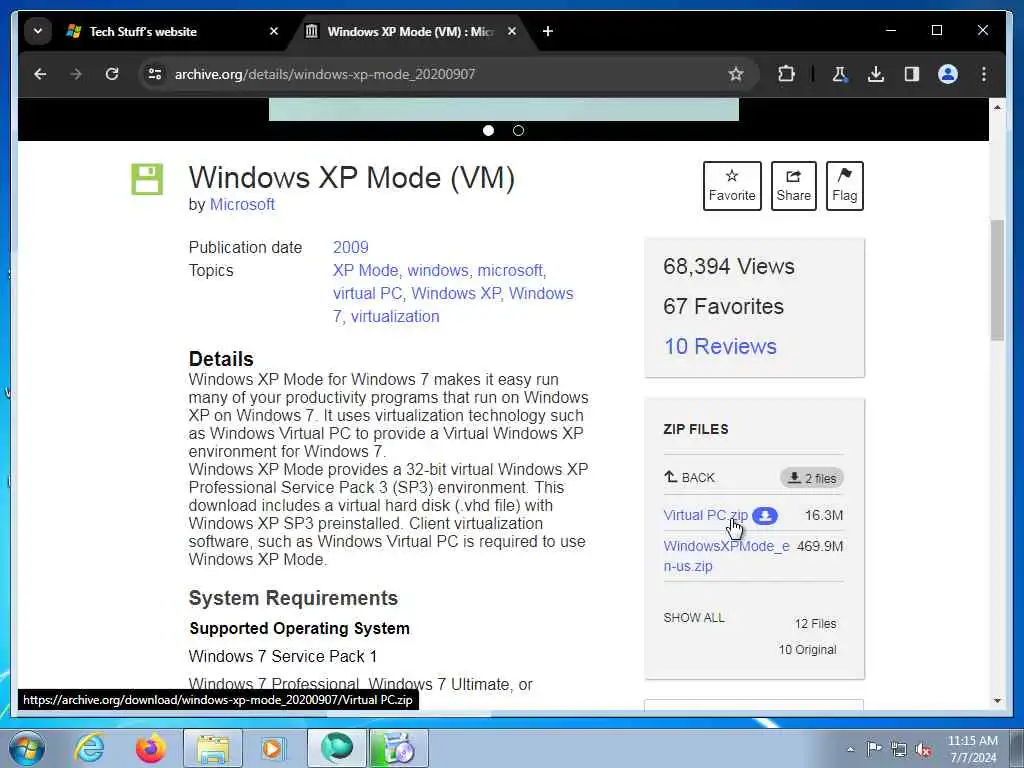Open Chrome Labs flask icon
Image resolution: width=1024 pixels, height=768 pixels.
pyautogui.click(x=840, y=74)
